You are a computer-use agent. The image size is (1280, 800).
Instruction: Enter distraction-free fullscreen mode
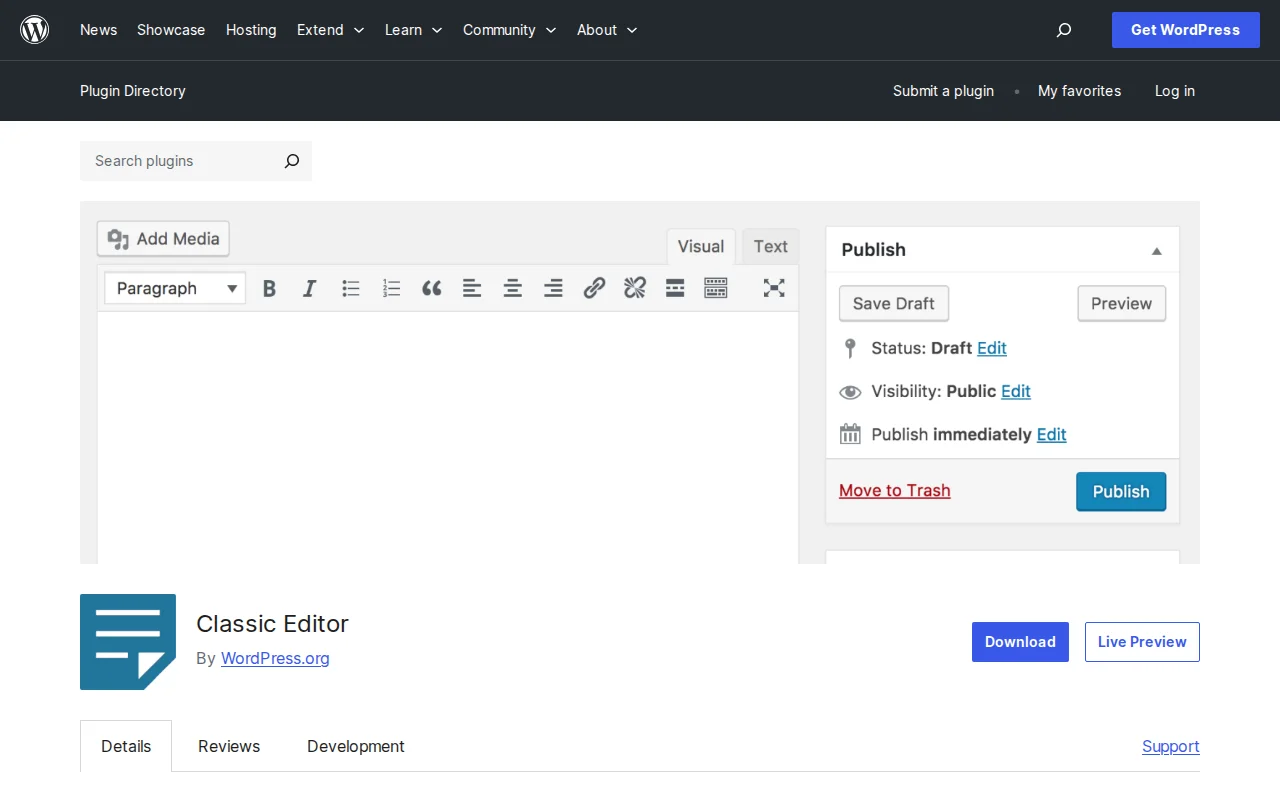774,288
